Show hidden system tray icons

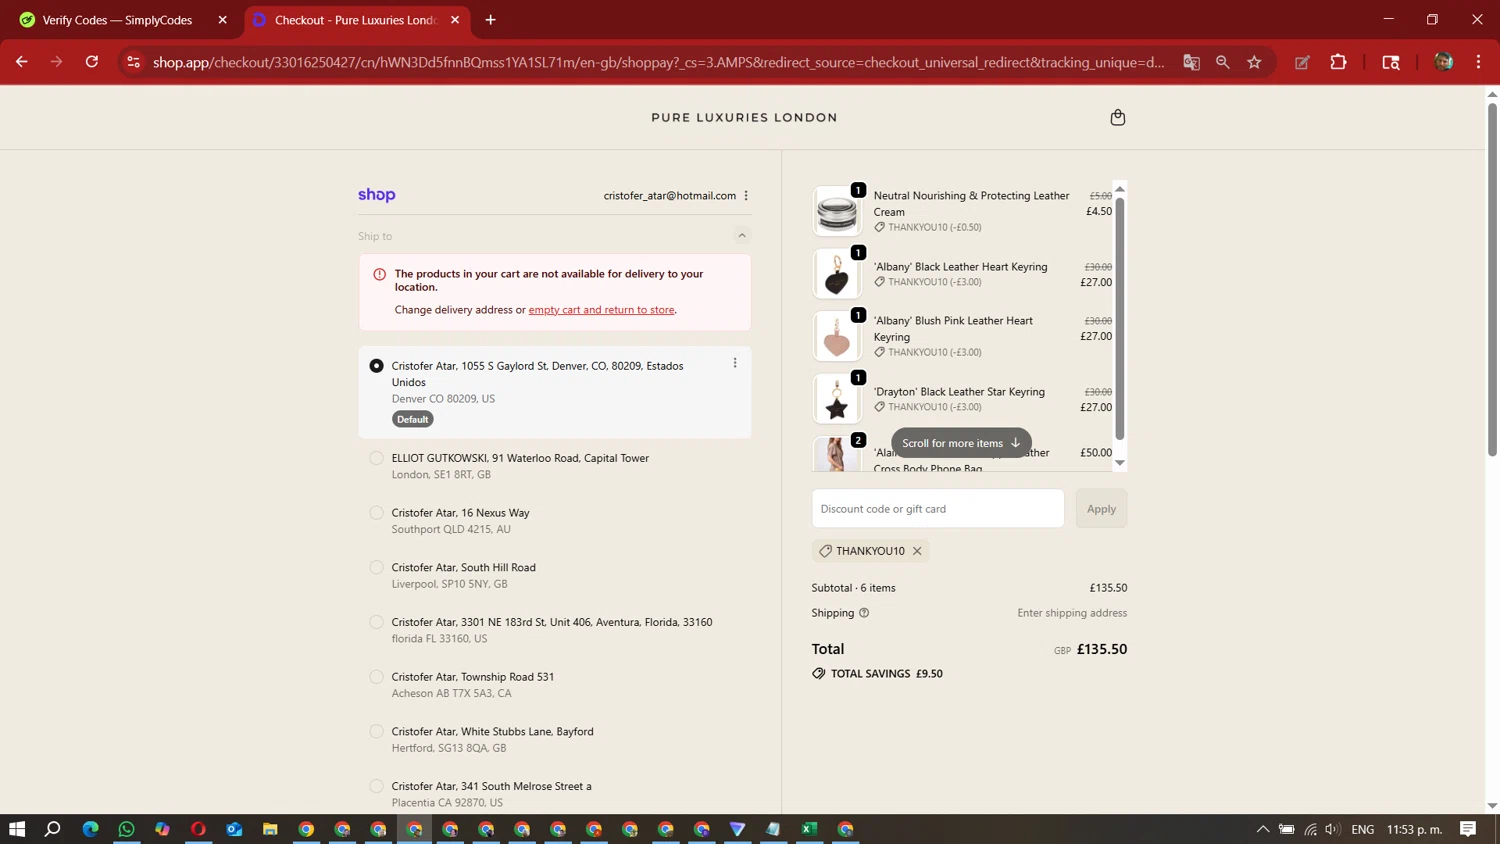pyautogui.click(x=1262, y=829)
